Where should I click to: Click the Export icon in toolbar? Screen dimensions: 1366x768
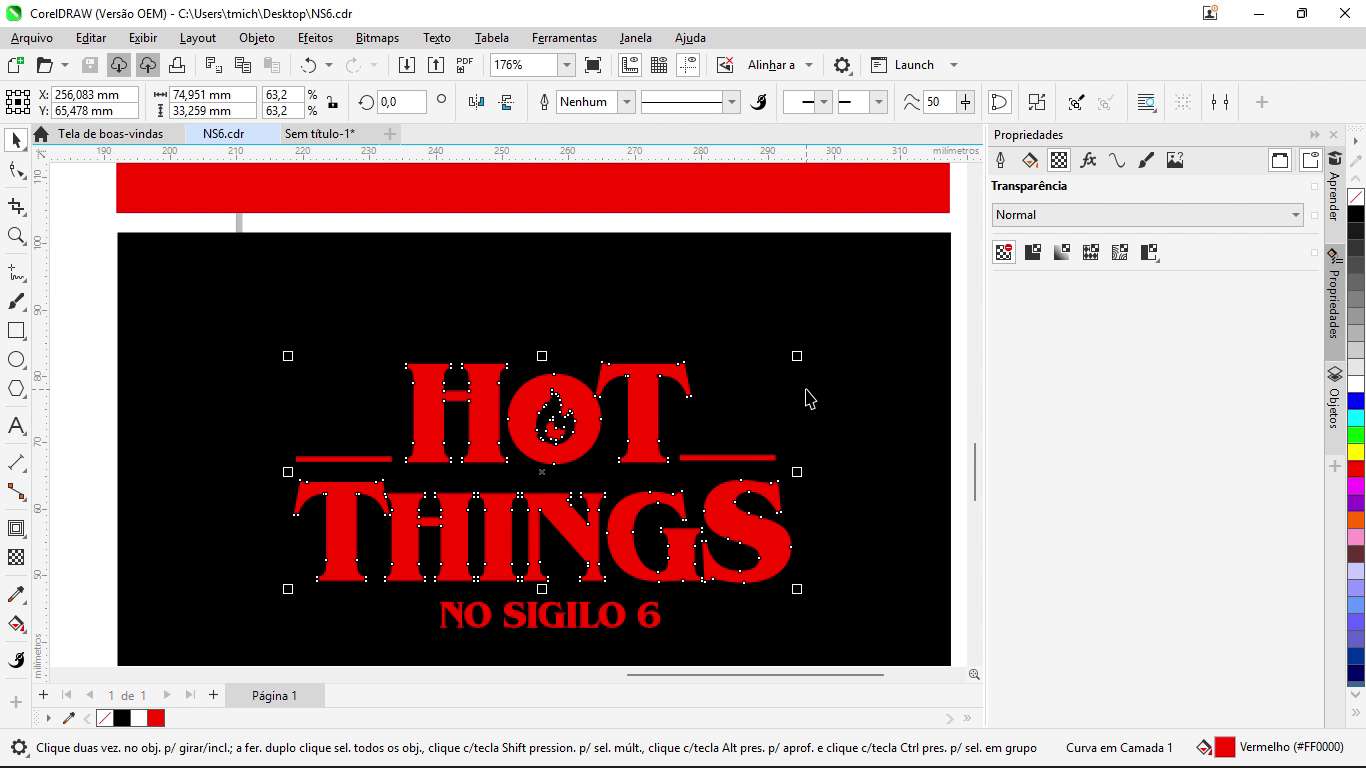coord(436,65)
